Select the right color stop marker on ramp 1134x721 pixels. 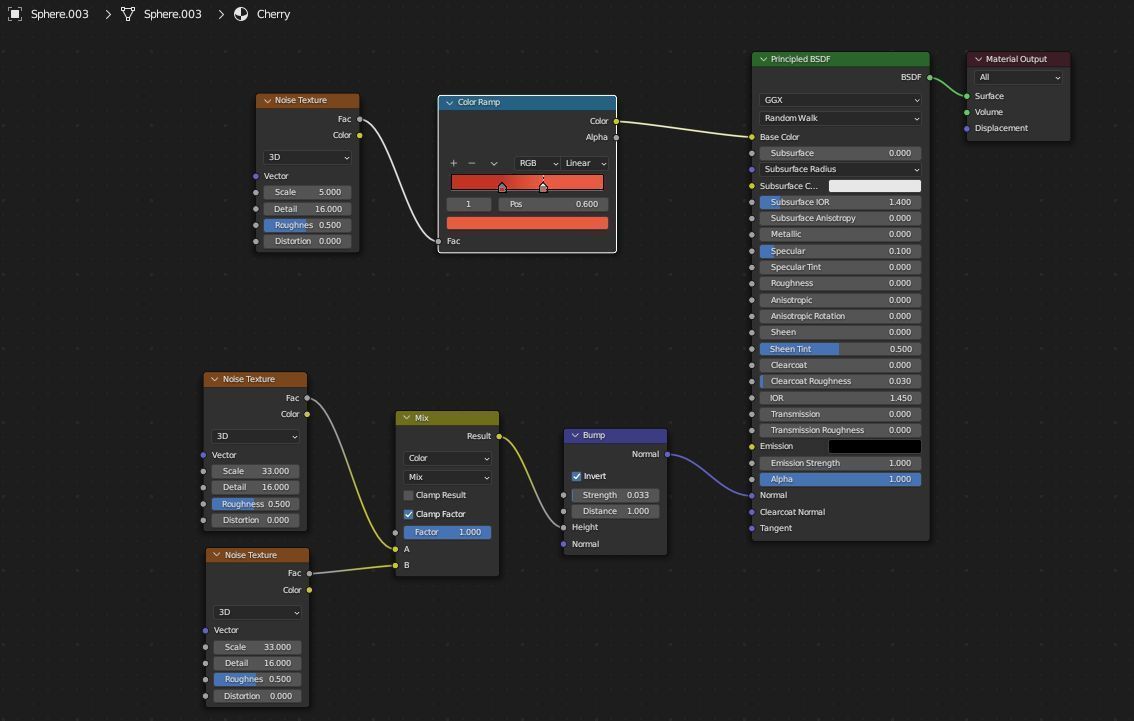543,187
